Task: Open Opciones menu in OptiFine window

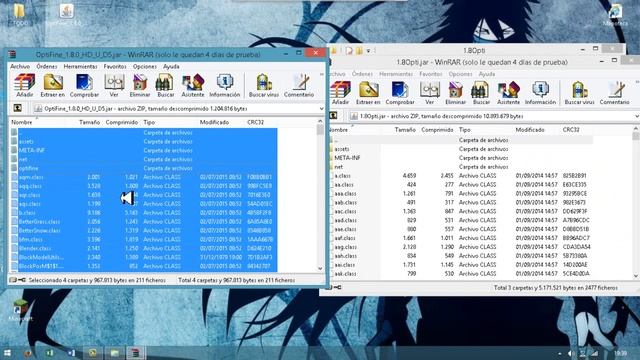Action: click(x=144, y=66)
